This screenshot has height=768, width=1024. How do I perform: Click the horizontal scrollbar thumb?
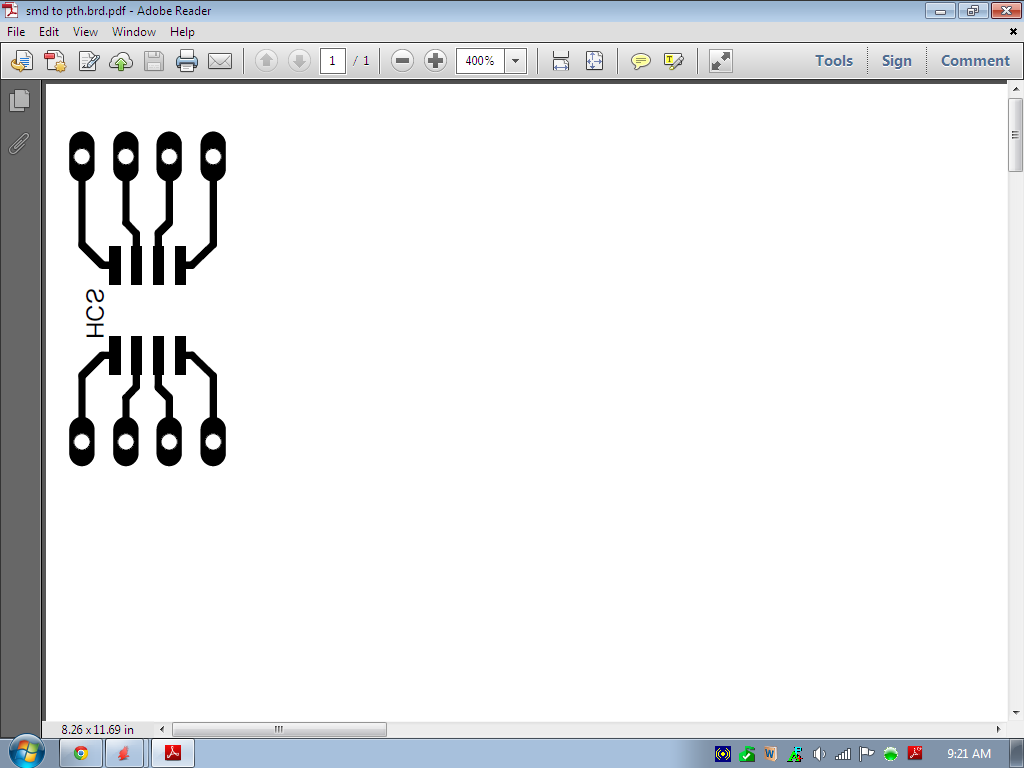pyautogui.click(x=279, y=729)
